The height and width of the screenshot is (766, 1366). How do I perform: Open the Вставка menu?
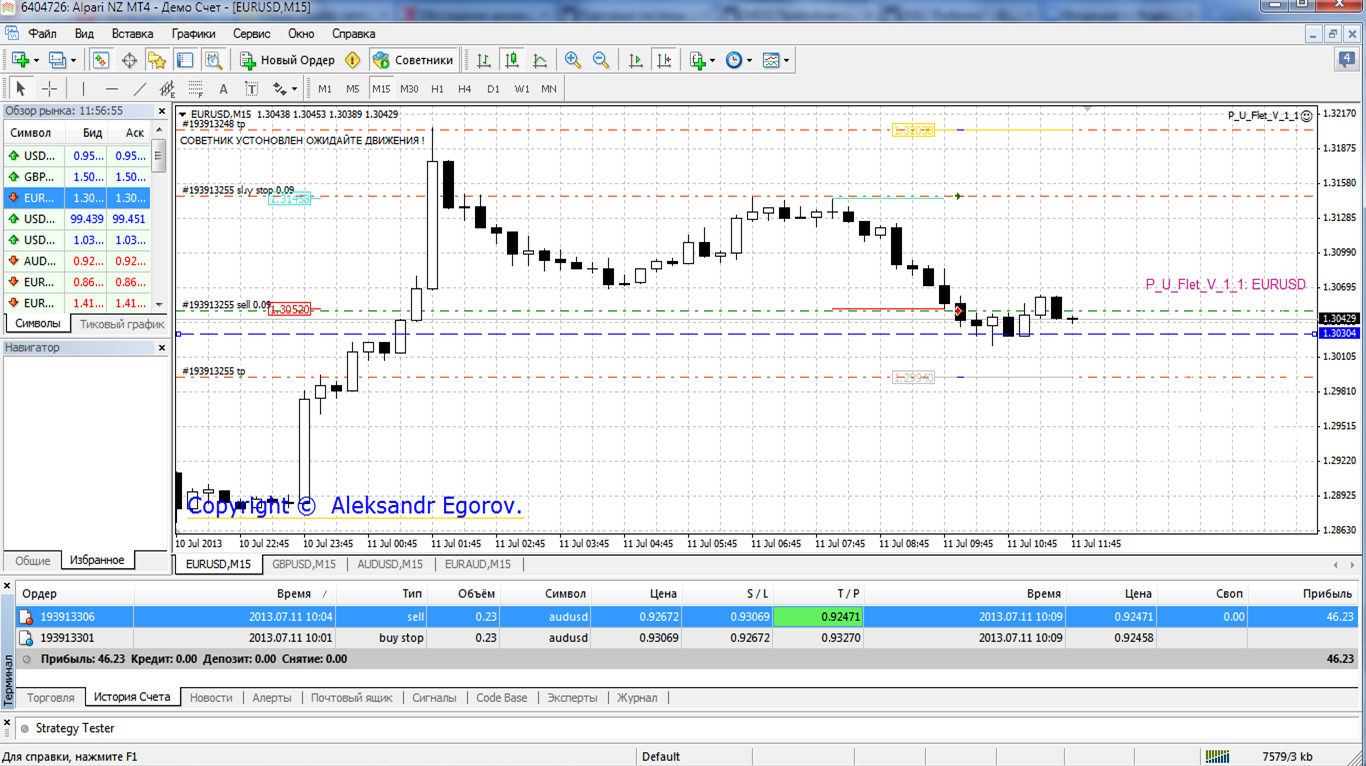(x=133, y=33)
